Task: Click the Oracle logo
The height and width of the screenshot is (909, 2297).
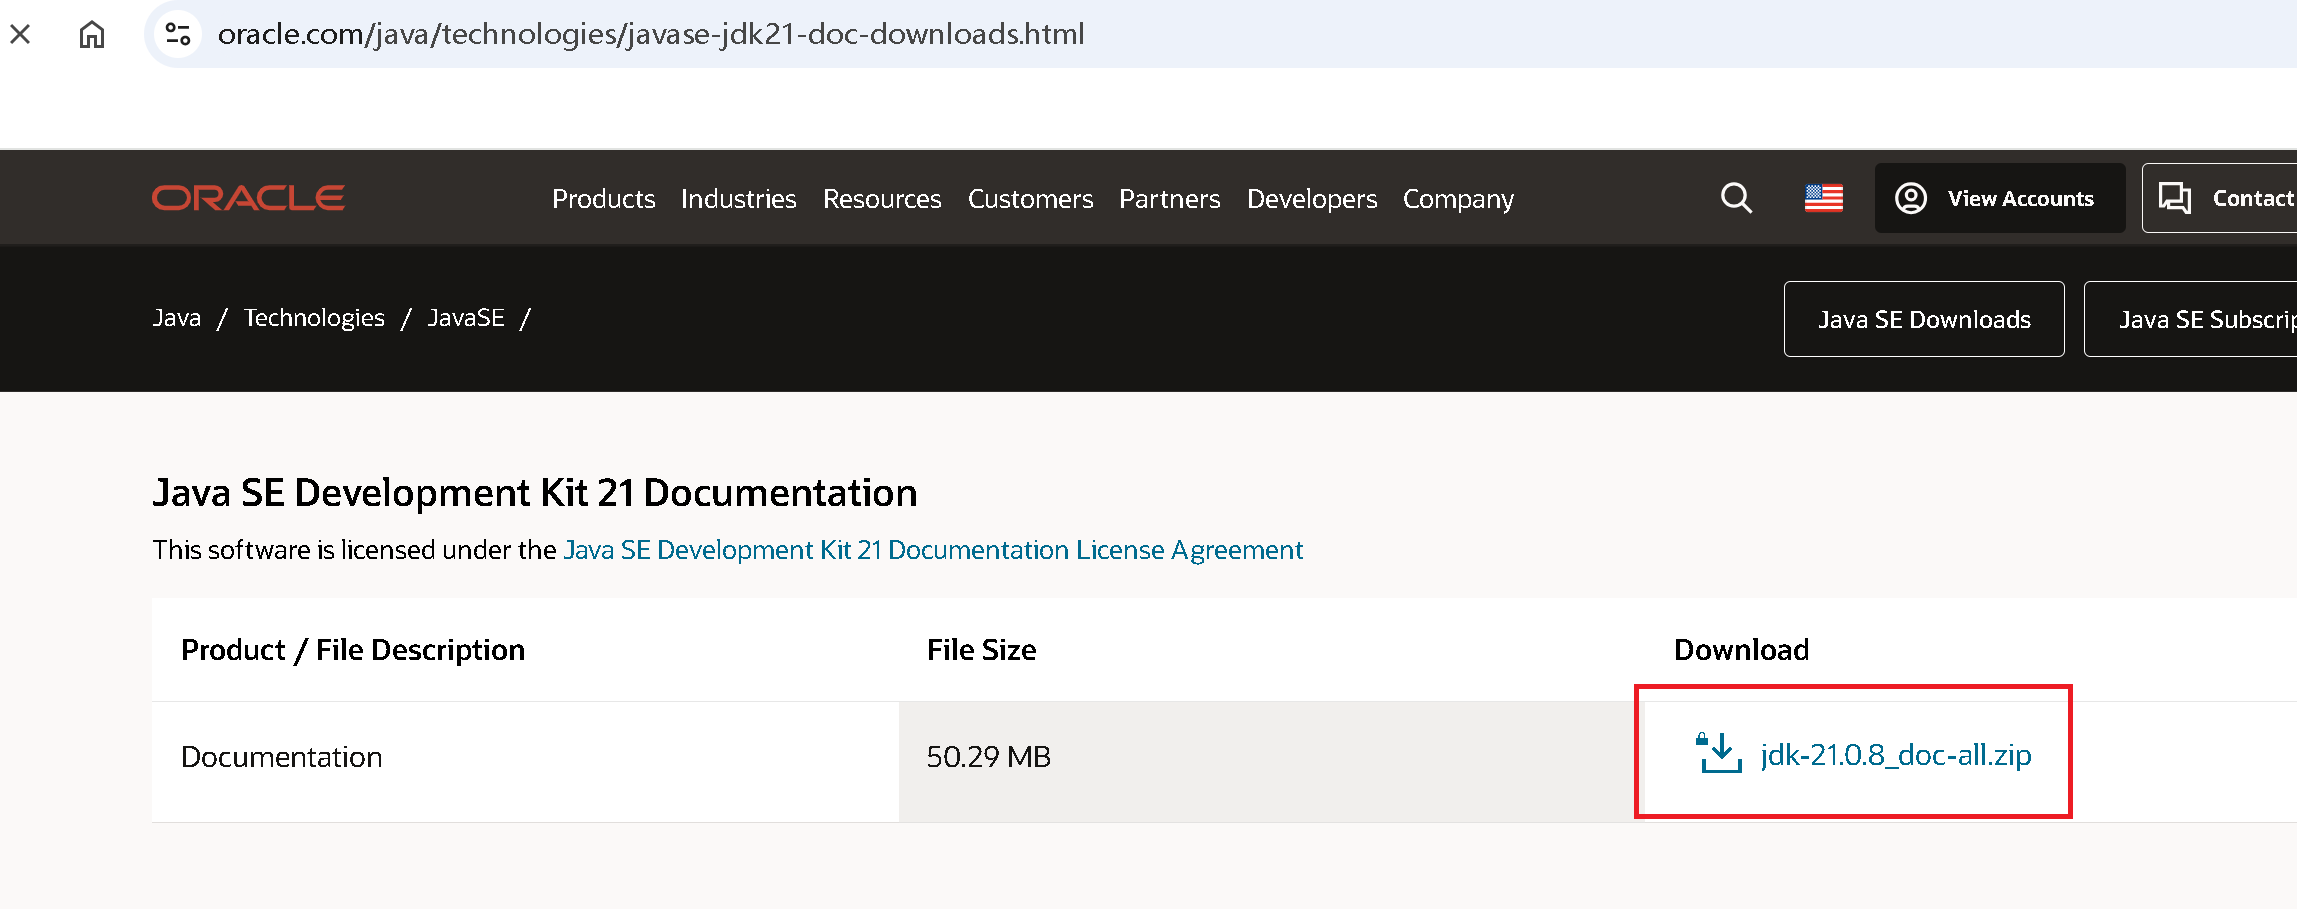Action: (x=247, y=197)
